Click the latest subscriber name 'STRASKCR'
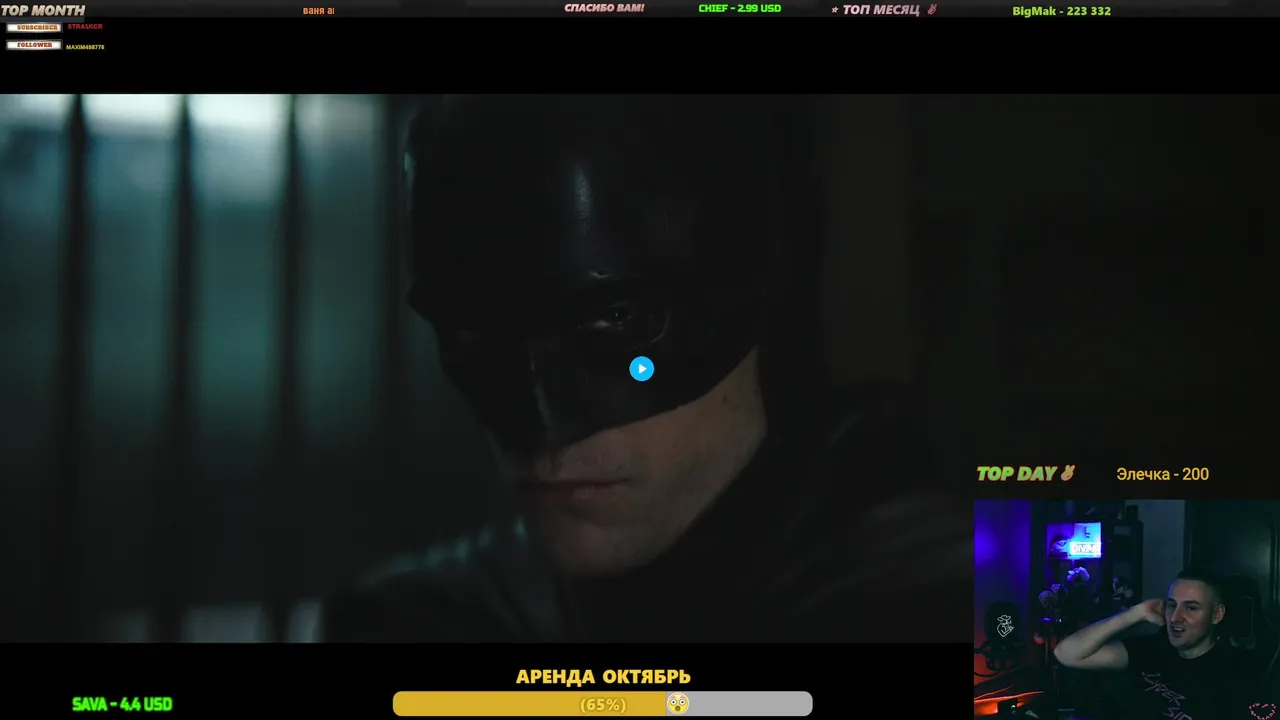 tap(85, 27)
